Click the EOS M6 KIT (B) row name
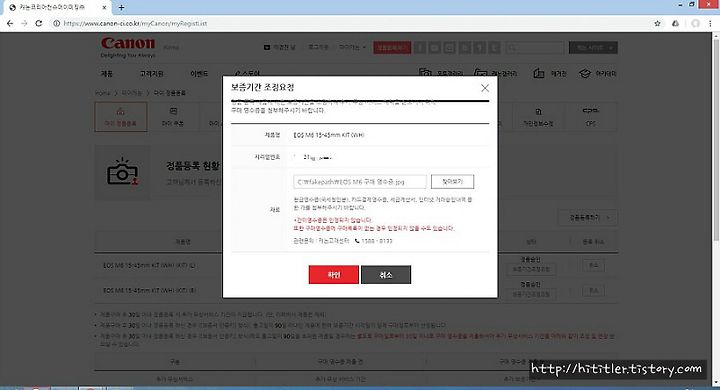 [x=149, y=290]
